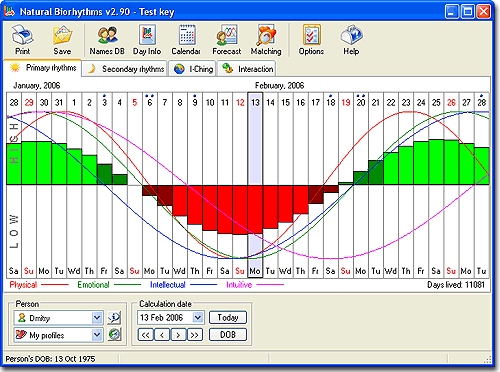Select day 1 February in the chart header
Image resolution: width=500 pixels, height=372 pixels.
[74, 103]
